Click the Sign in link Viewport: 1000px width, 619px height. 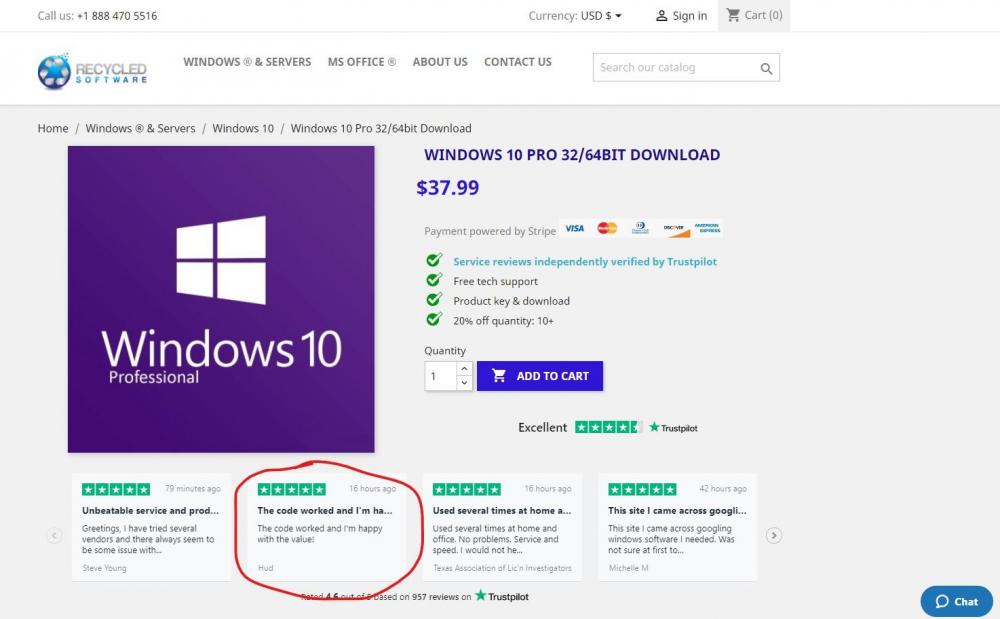(x=689, y=16)
